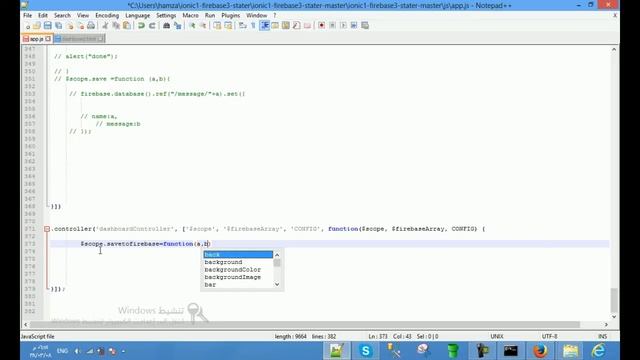
Task: Click the Save Recorded Macro icon
Action: pos(365,26)
